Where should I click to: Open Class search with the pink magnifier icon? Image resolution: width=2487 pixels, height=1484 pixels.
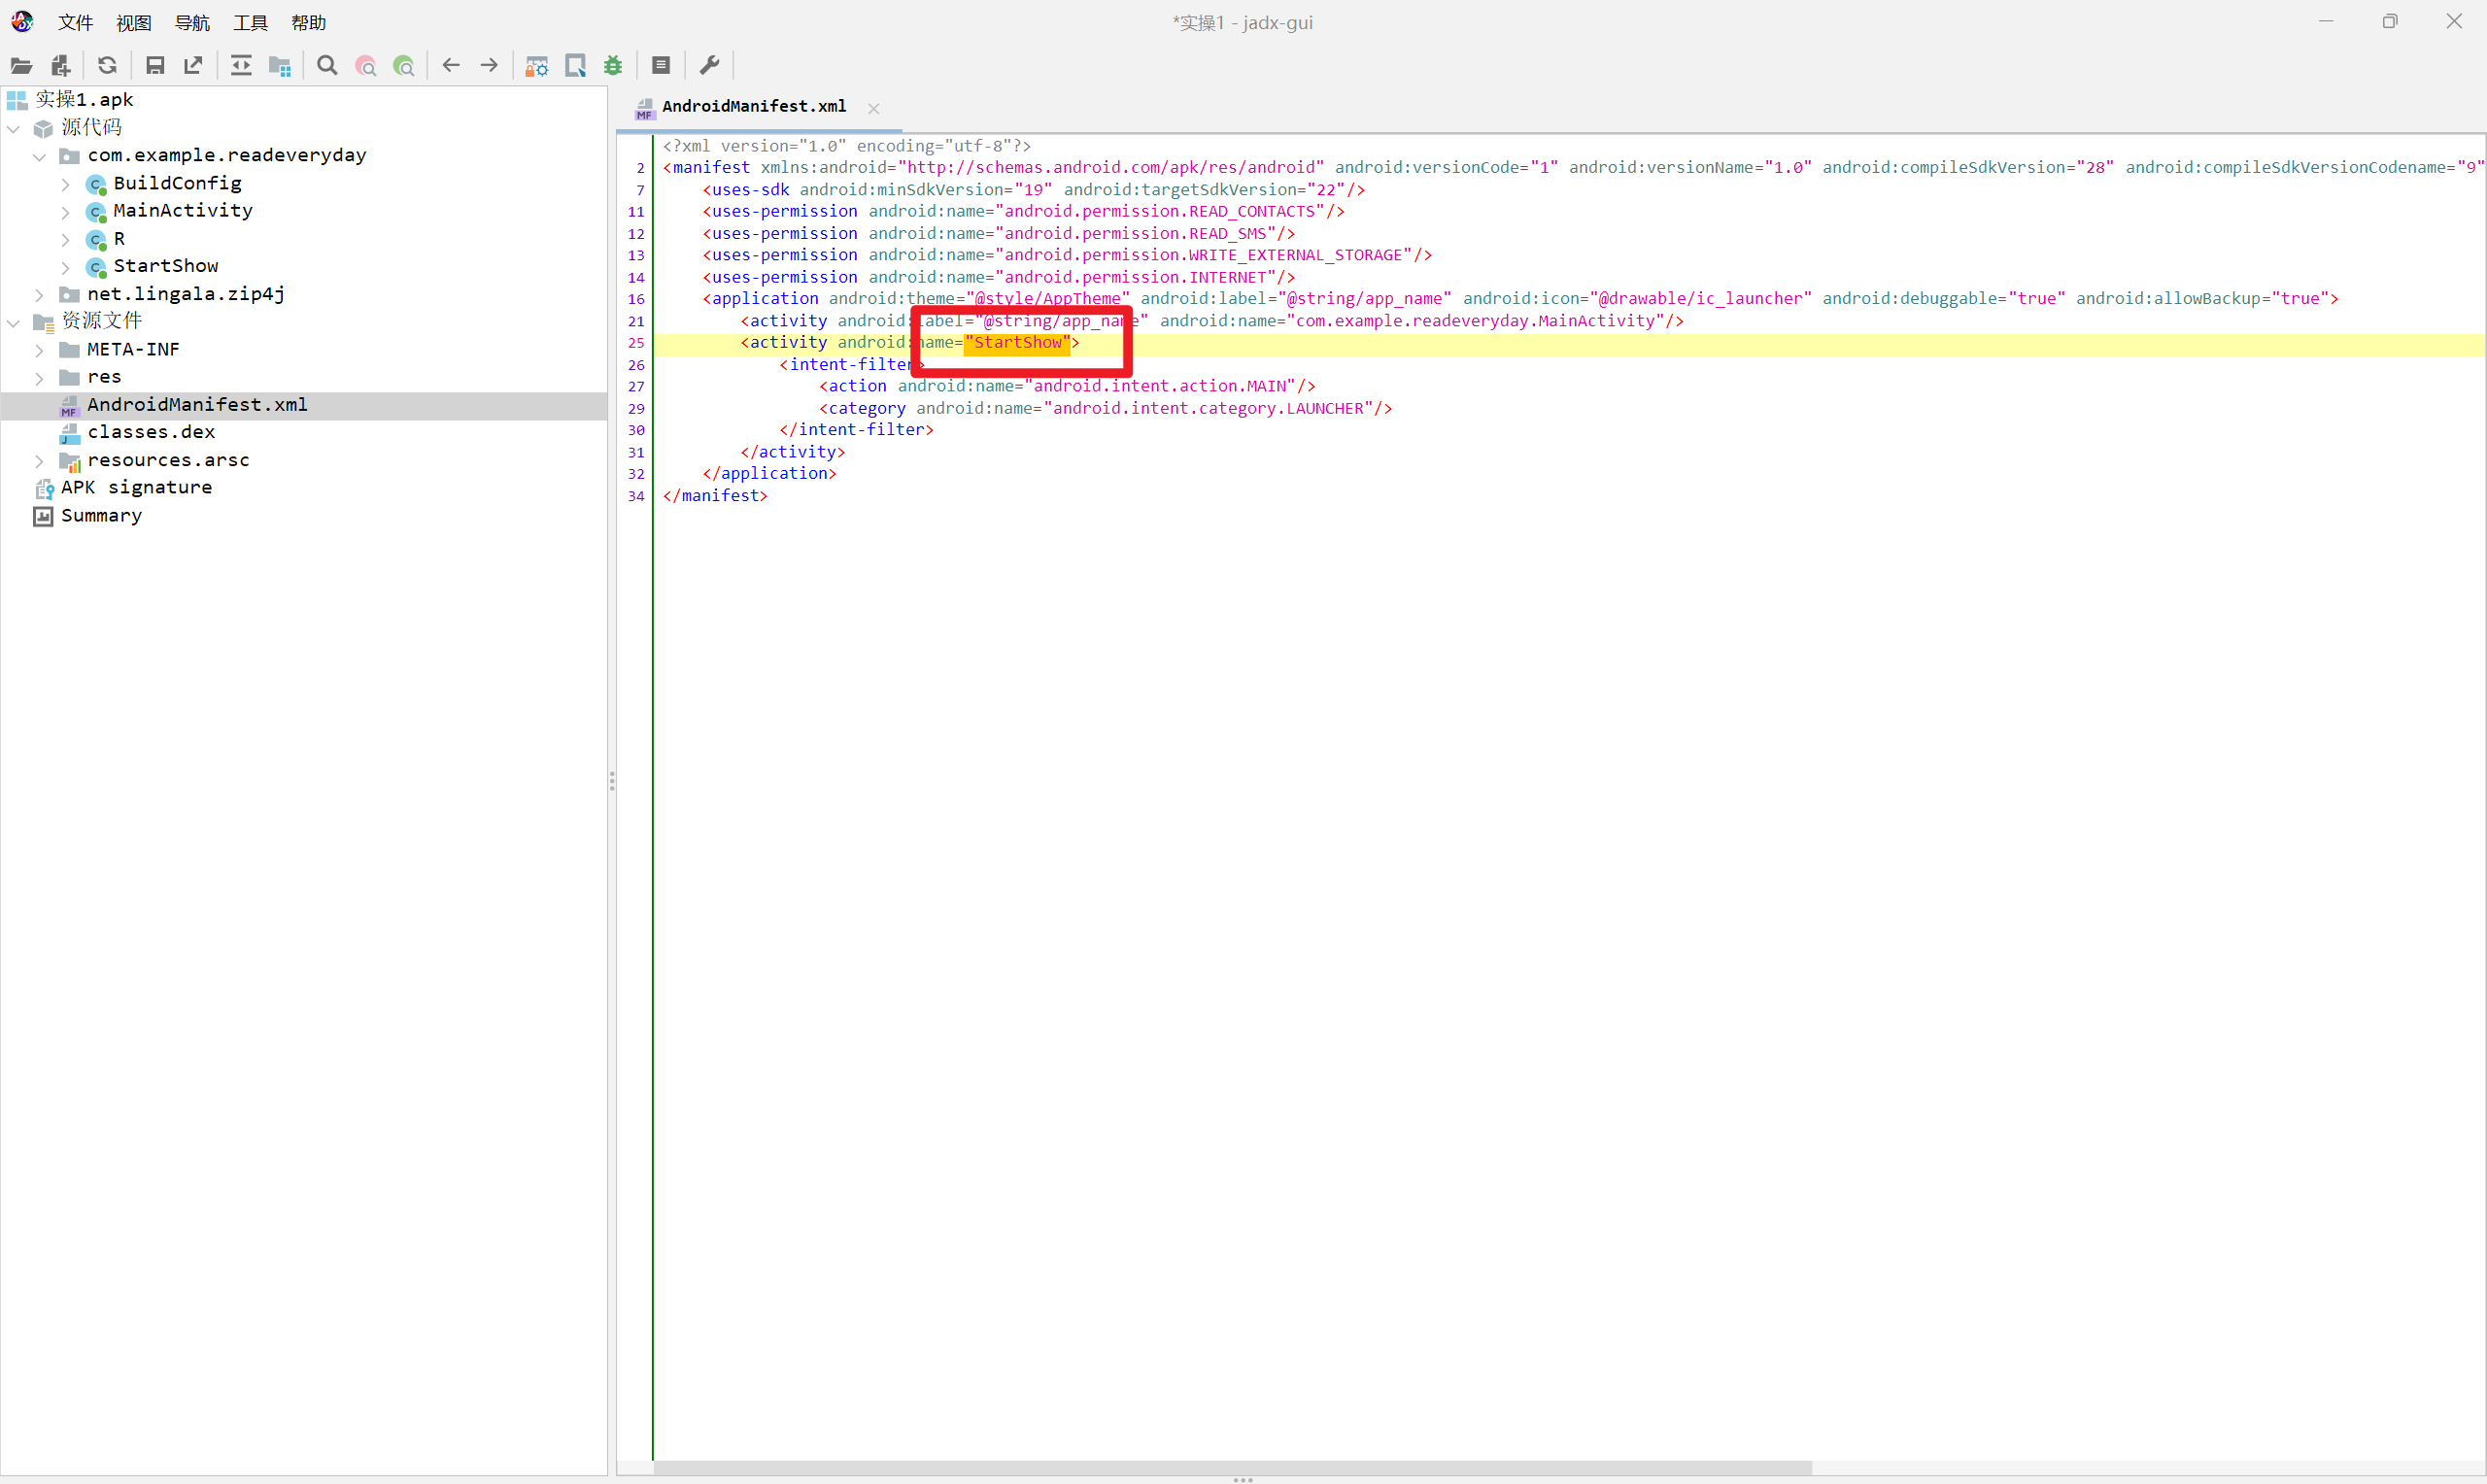pyautogui.click(x=366, y=66)
